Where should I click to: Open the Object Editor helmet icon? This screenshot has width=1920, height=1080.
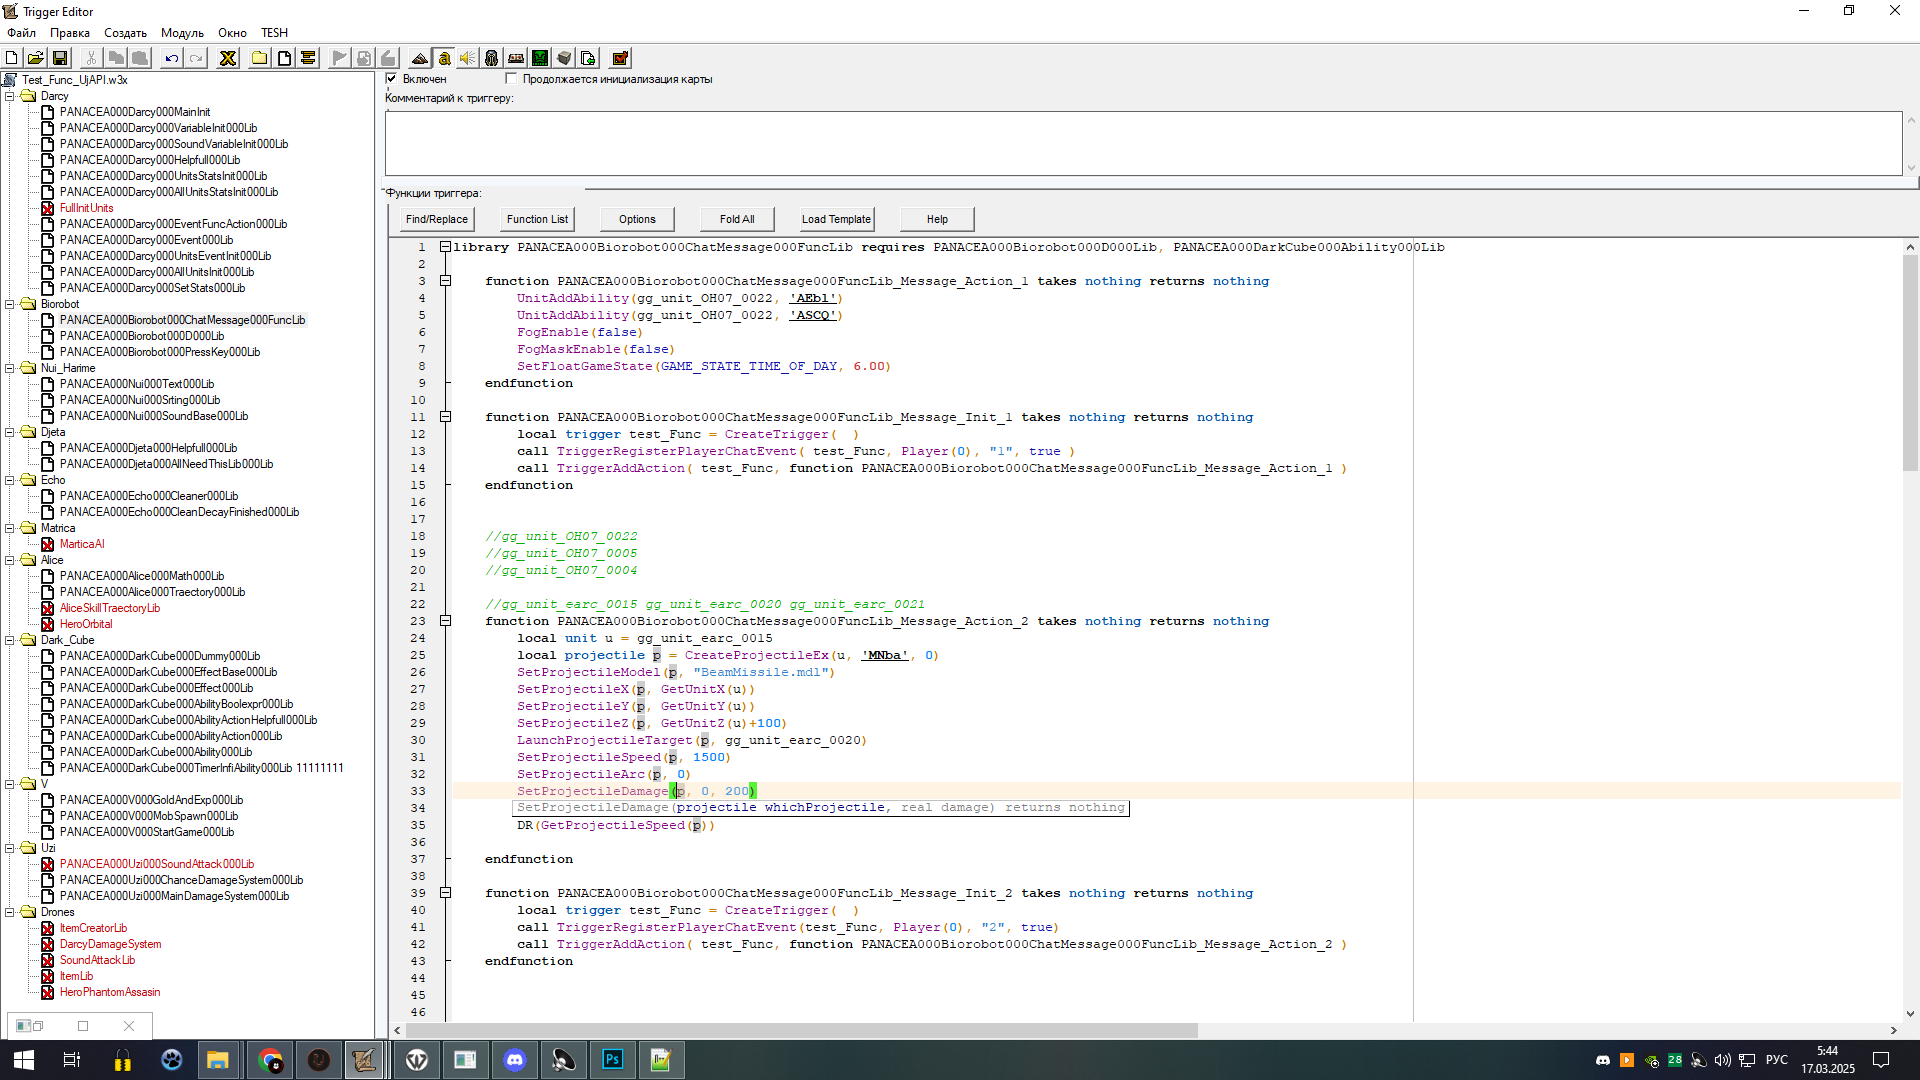tap(491, 58)
